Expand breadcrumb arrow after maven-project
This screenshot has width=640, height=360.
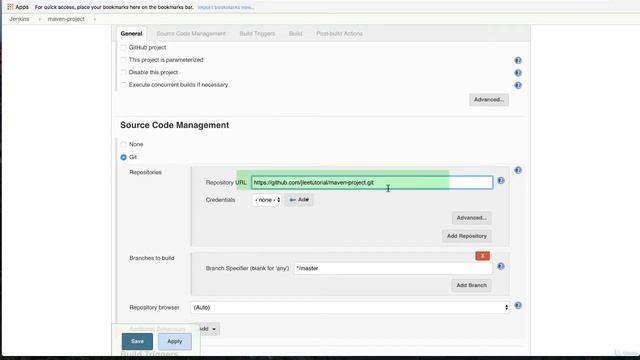coord(94,19)
